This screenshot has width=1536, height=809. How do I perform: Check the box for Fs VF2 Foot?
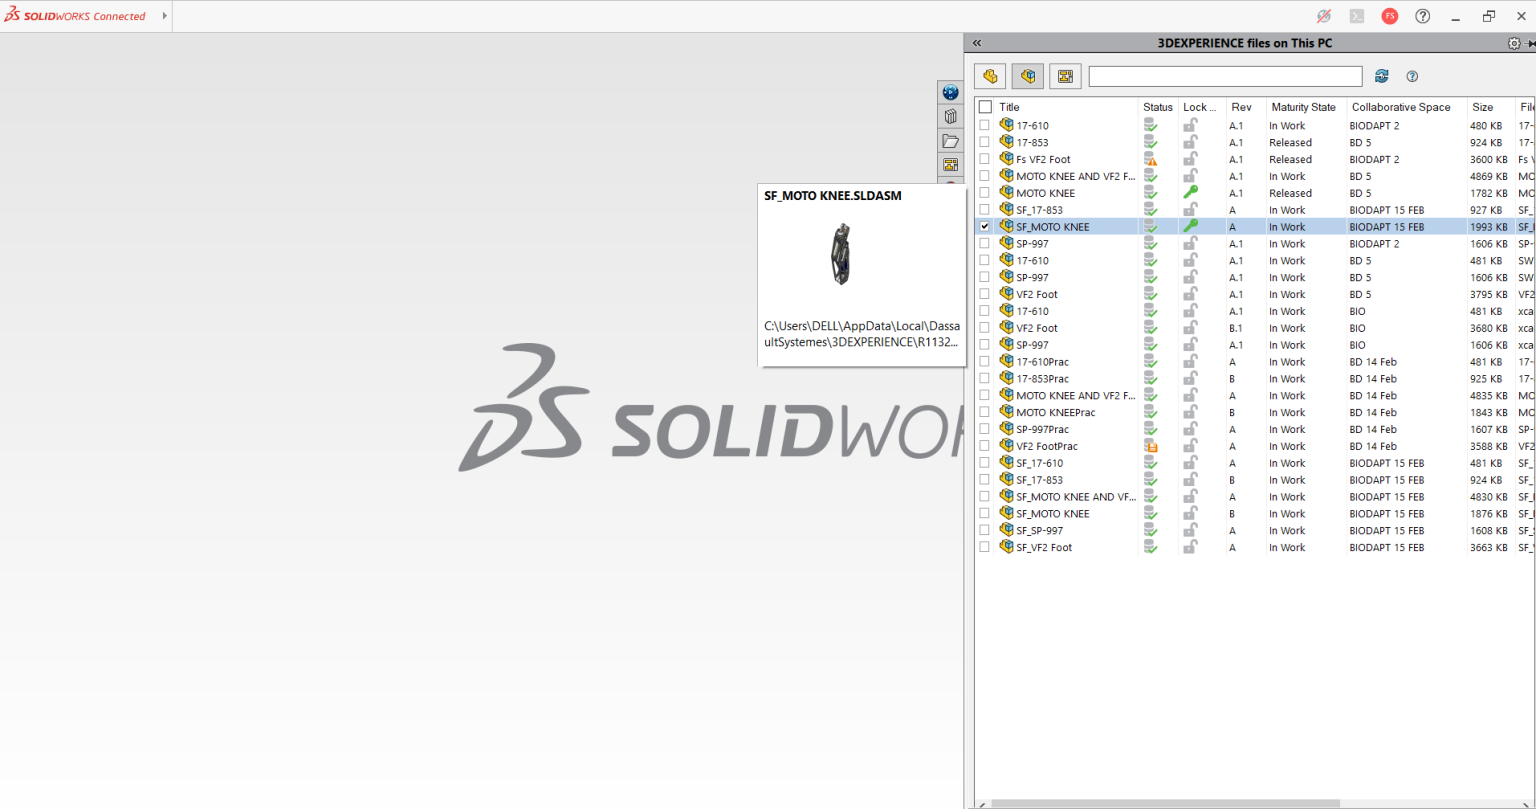coord(985,159)
